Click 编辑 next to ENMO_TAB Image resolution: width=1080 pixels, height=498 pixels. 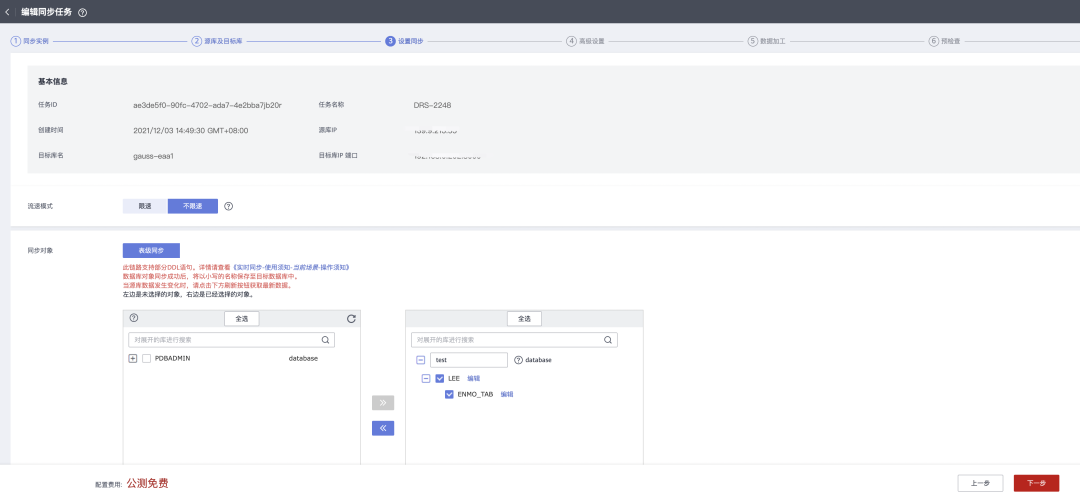point(507,395)
